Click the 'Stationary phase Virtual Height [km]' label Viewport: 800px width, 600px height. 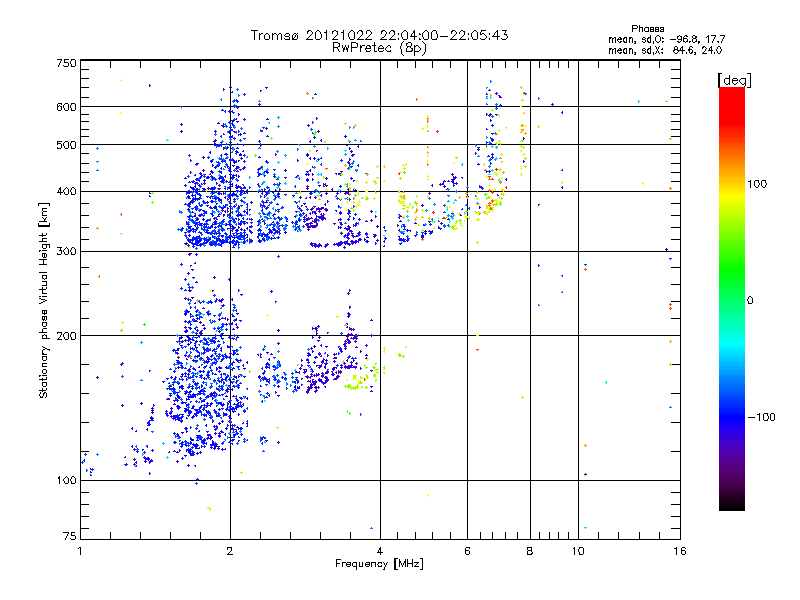pos(44,300)
